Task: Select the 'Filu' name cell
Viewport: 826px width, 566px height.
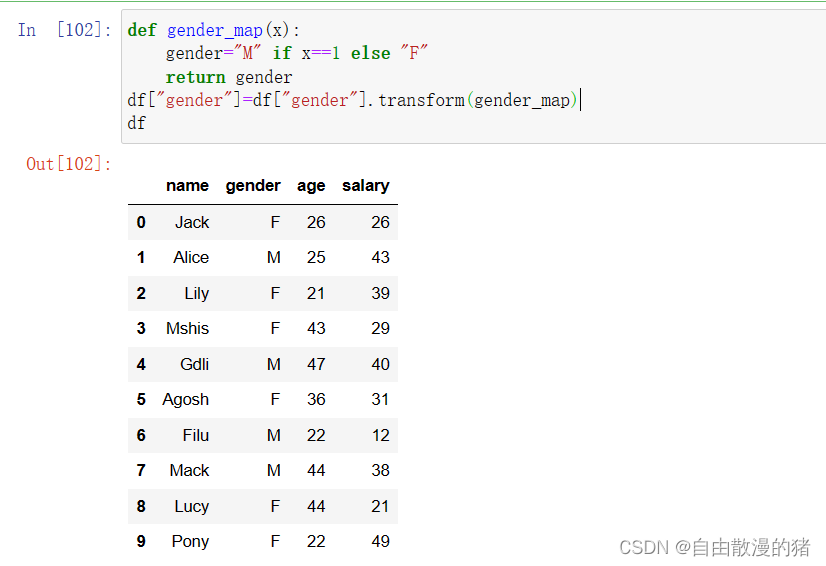Action: (195, 435)
